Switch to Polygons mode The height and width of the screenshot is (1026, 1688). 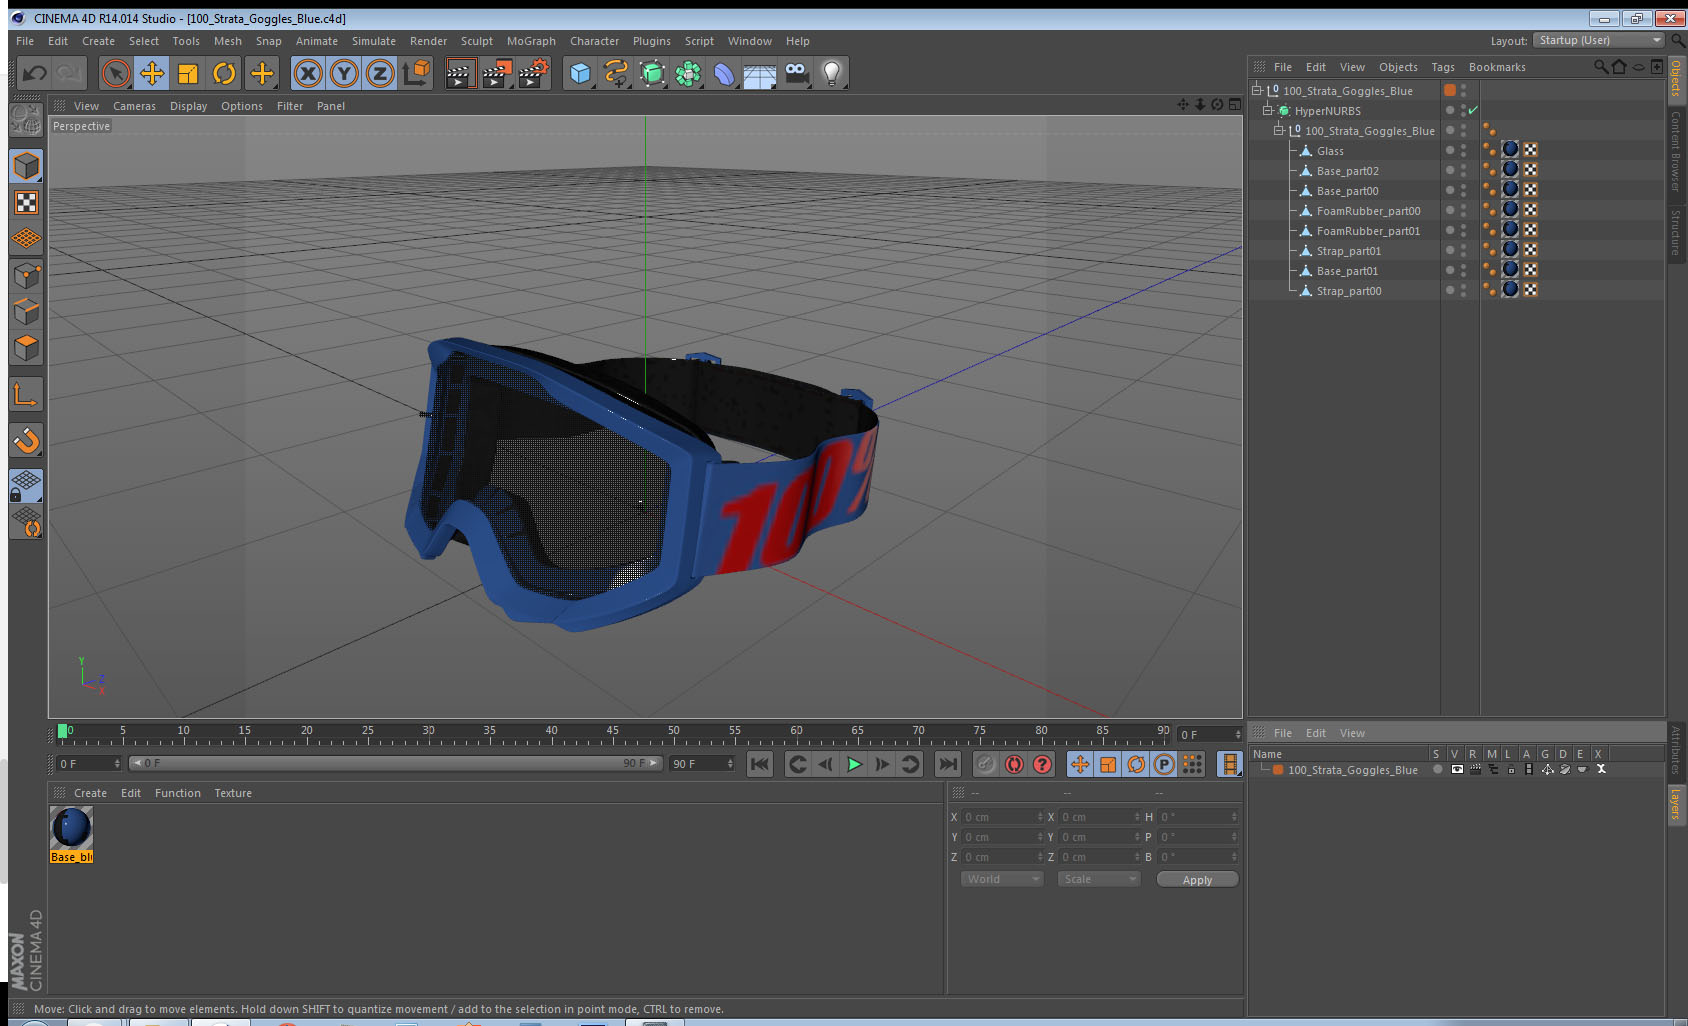point(26,347)
